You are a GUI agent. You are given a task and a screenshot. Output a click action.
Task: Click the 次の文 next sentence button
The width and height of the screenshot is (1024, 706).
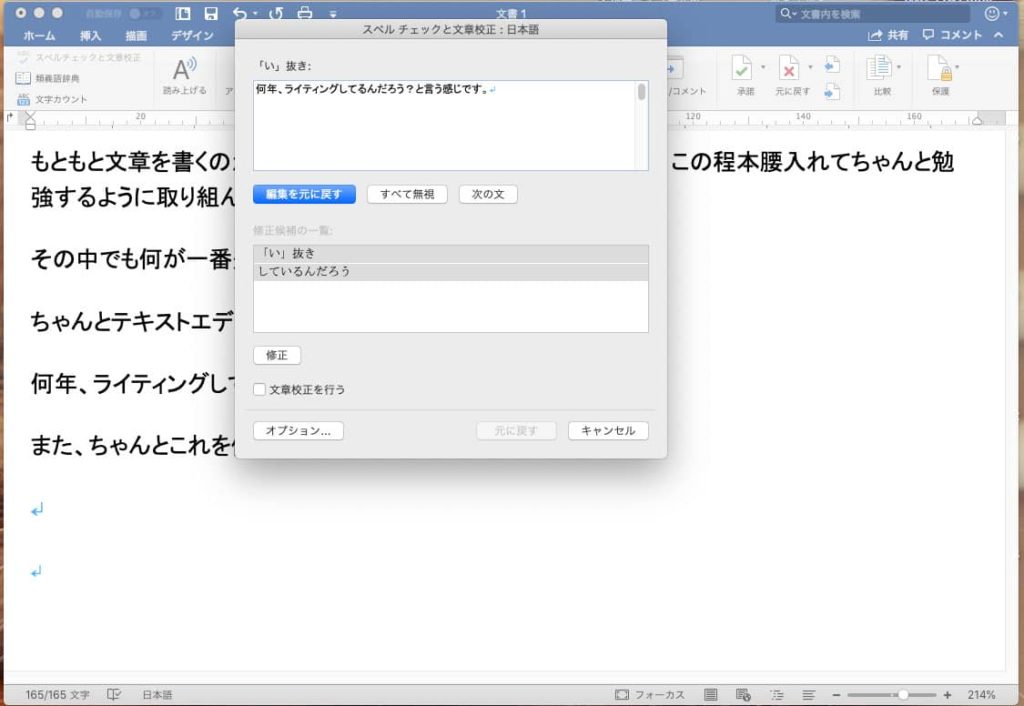click(x=488, y=194)
